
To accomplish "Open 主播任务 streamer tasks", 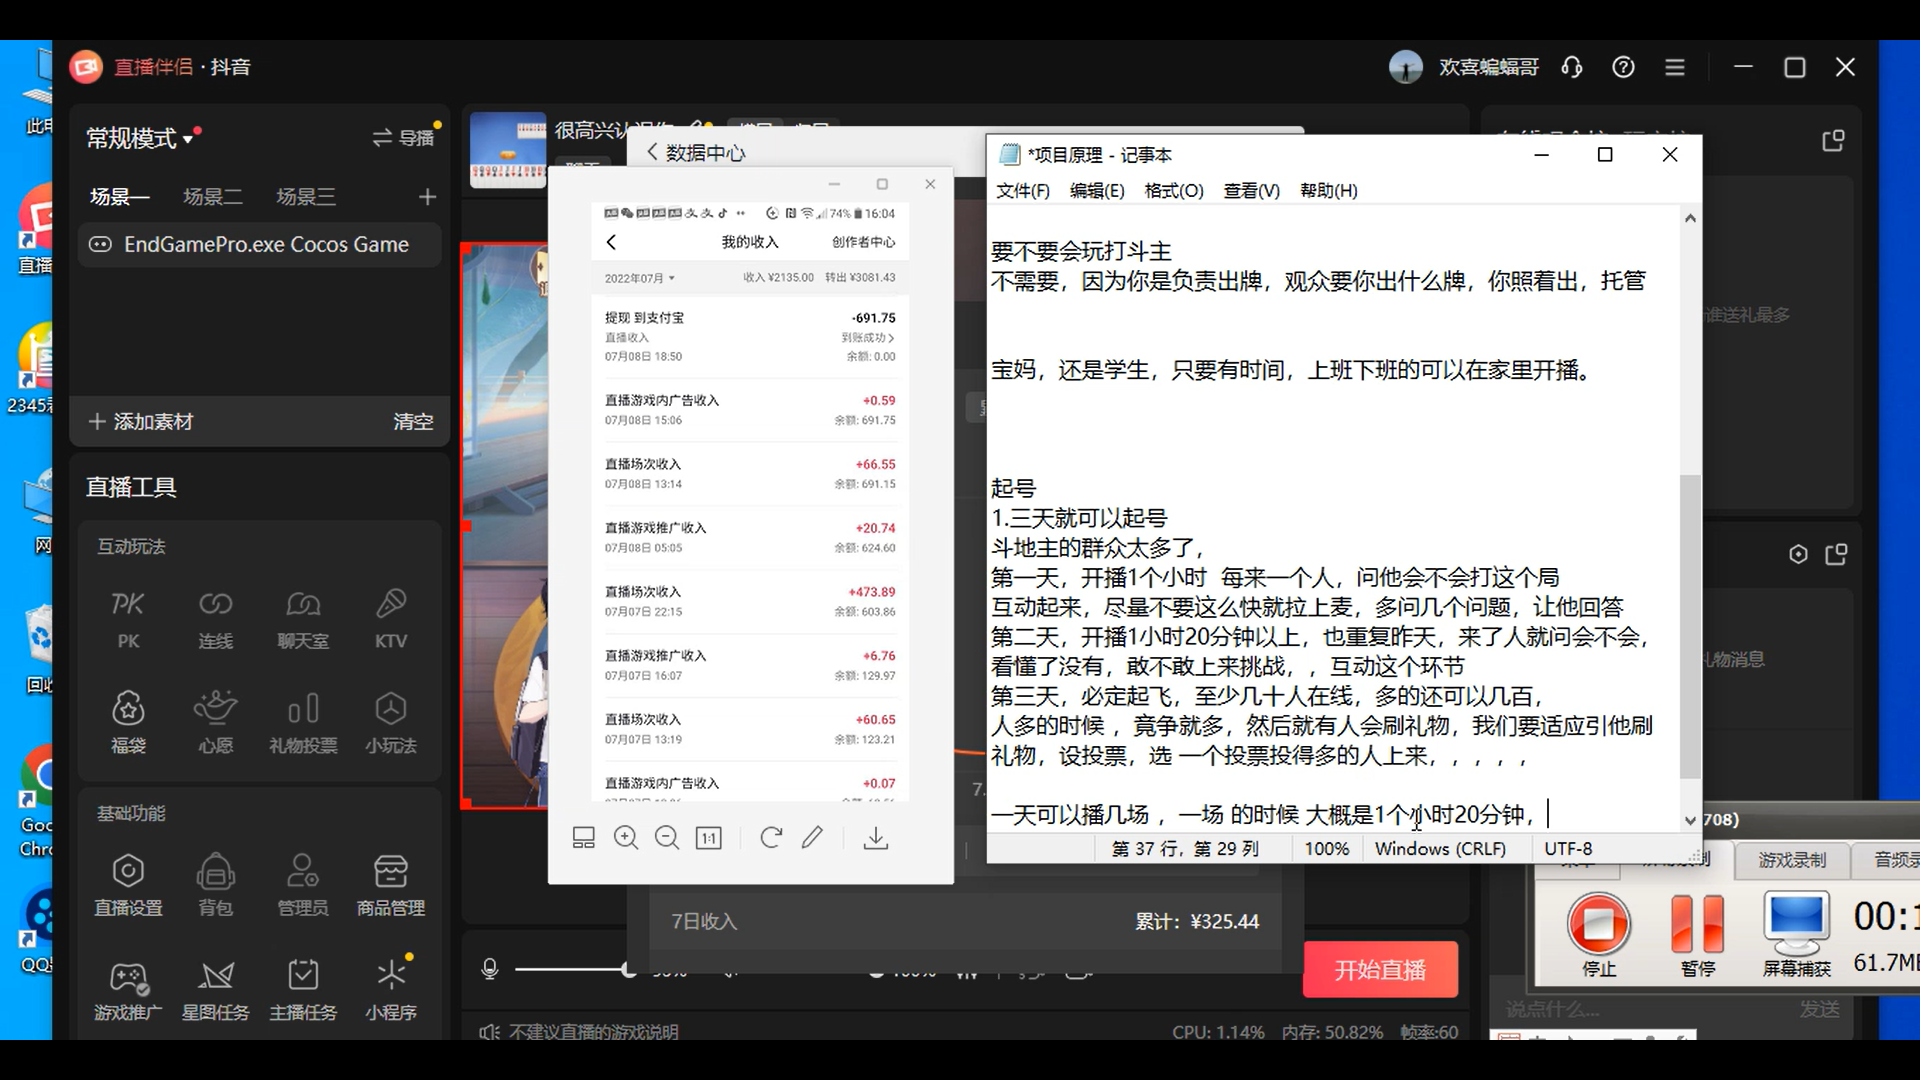I will tap(303, 990).
